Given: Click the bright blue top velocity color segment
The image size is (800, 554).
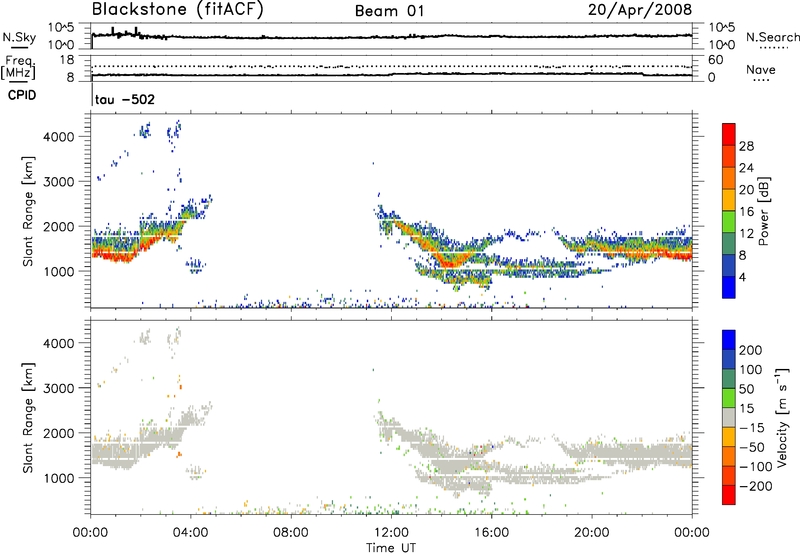Looking at the screenshot, I should [729, 340].
